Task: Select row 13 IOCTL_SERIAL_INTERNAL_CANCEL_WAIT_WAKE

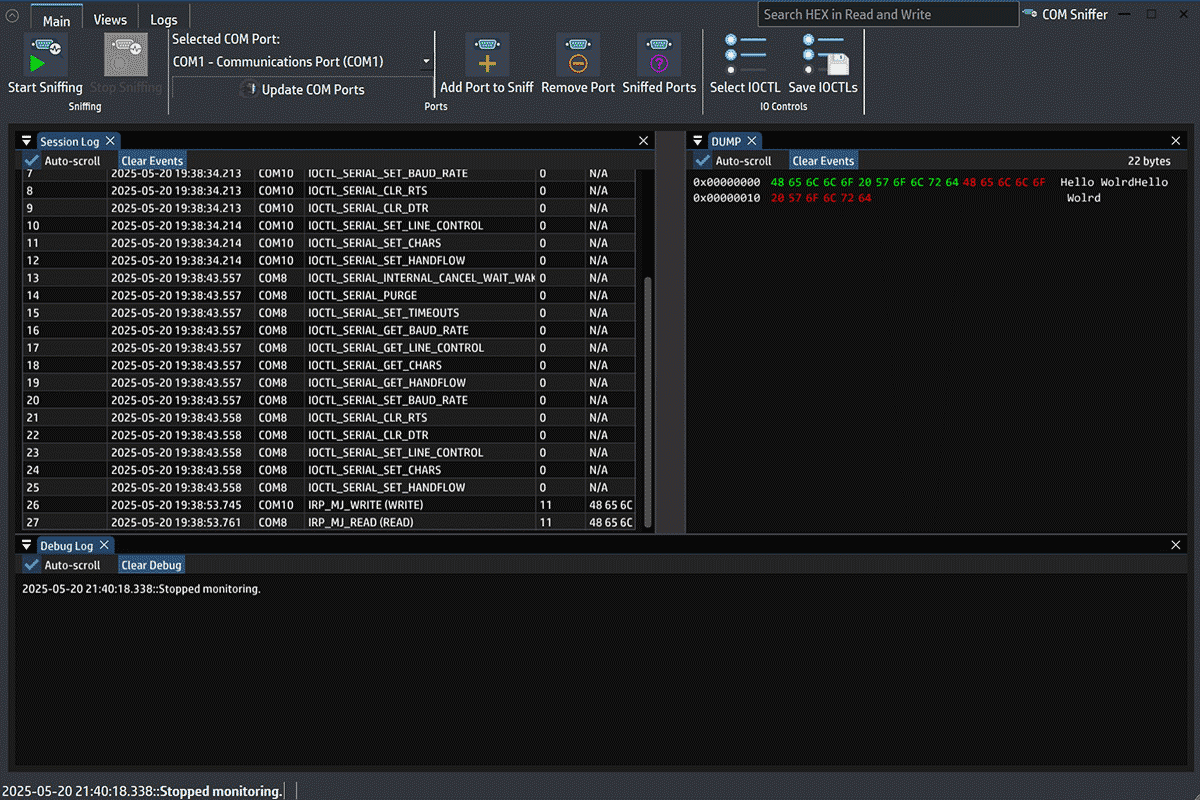Action: click(329, 278)
